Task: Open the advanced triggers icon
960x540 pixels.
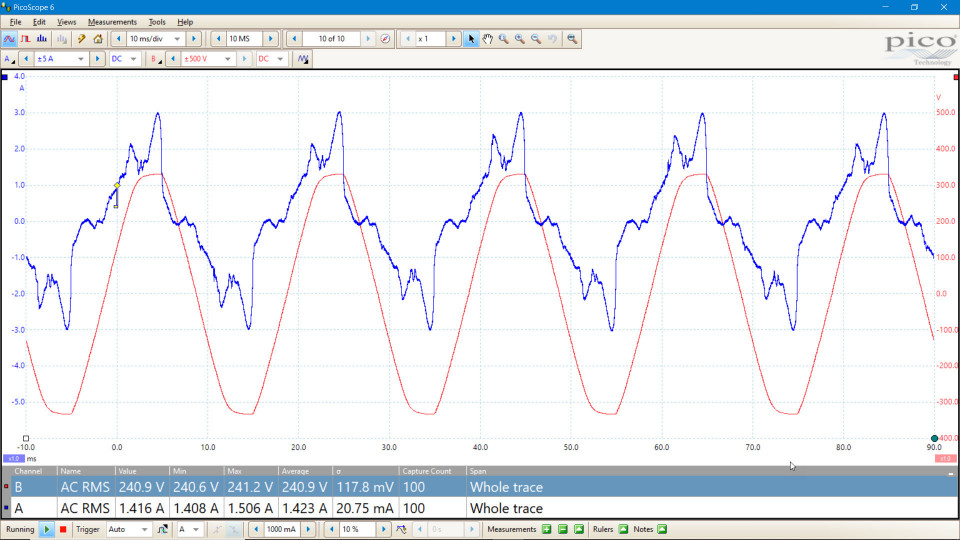Action: 163,529
